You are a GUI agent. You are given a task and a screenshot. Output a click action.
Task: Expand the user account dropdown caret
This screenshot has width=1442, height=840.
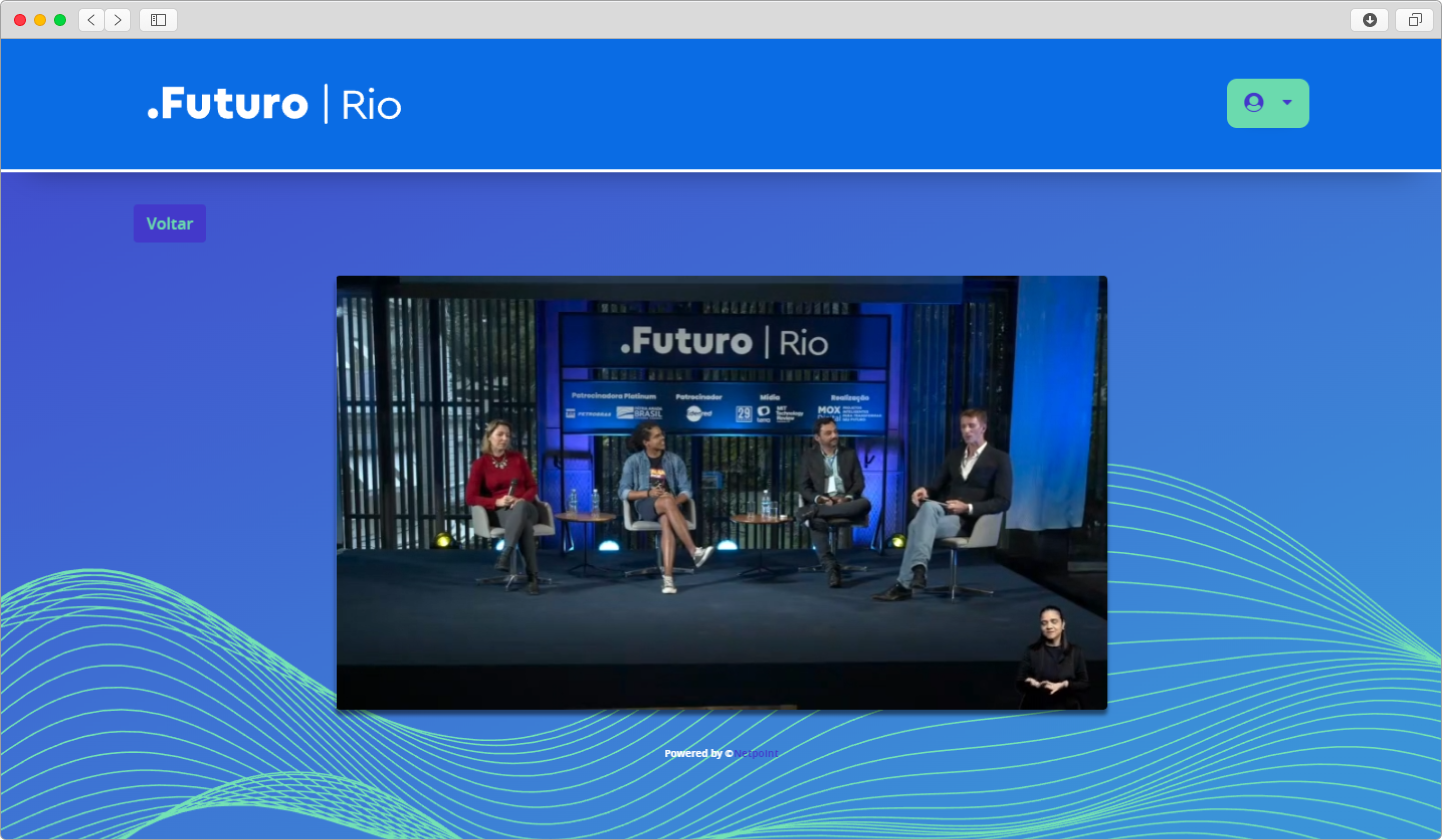[1287, 103]
